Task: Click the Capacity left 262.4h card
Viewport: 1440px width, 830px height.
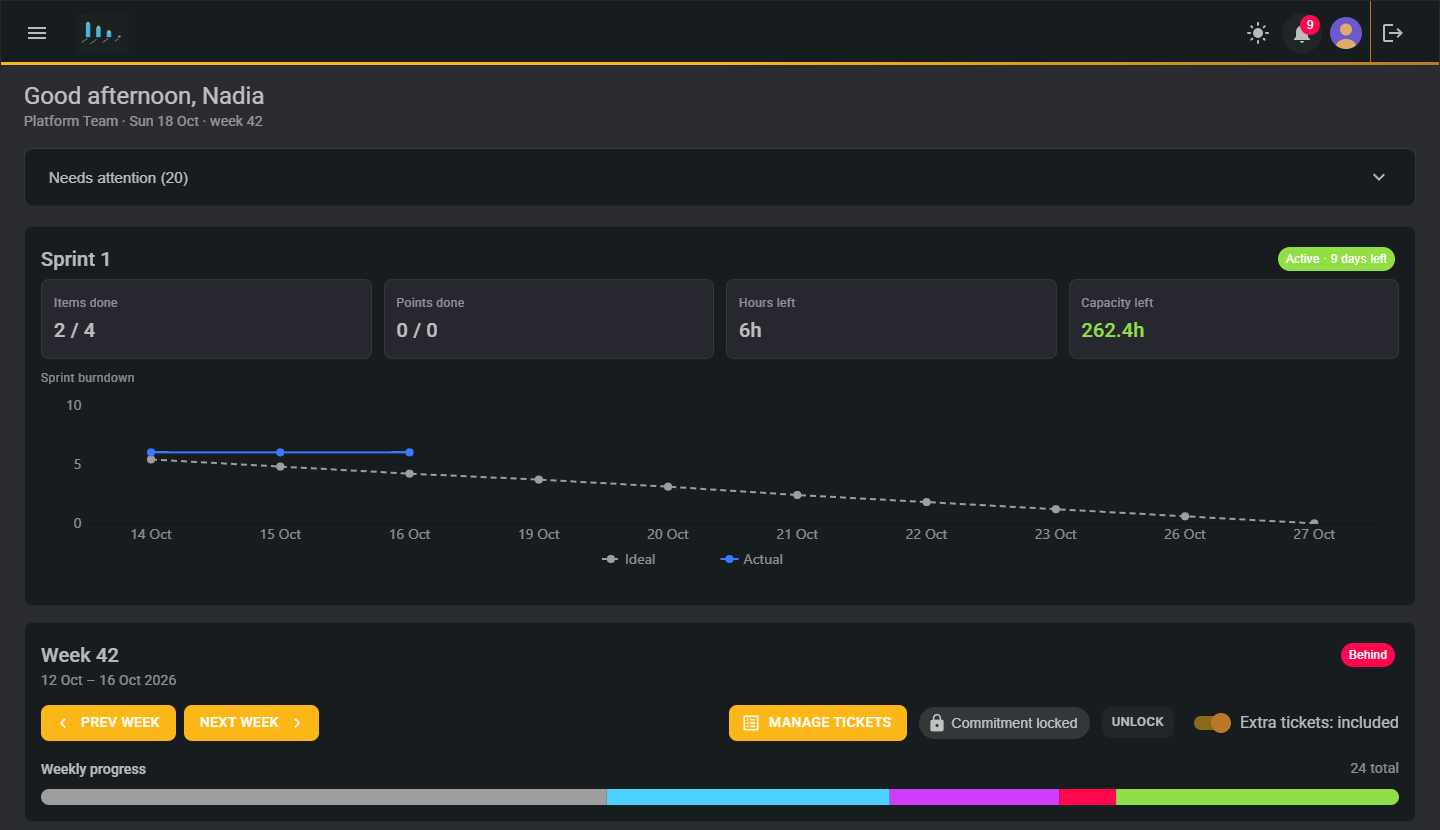Action: pos(1234,319)
